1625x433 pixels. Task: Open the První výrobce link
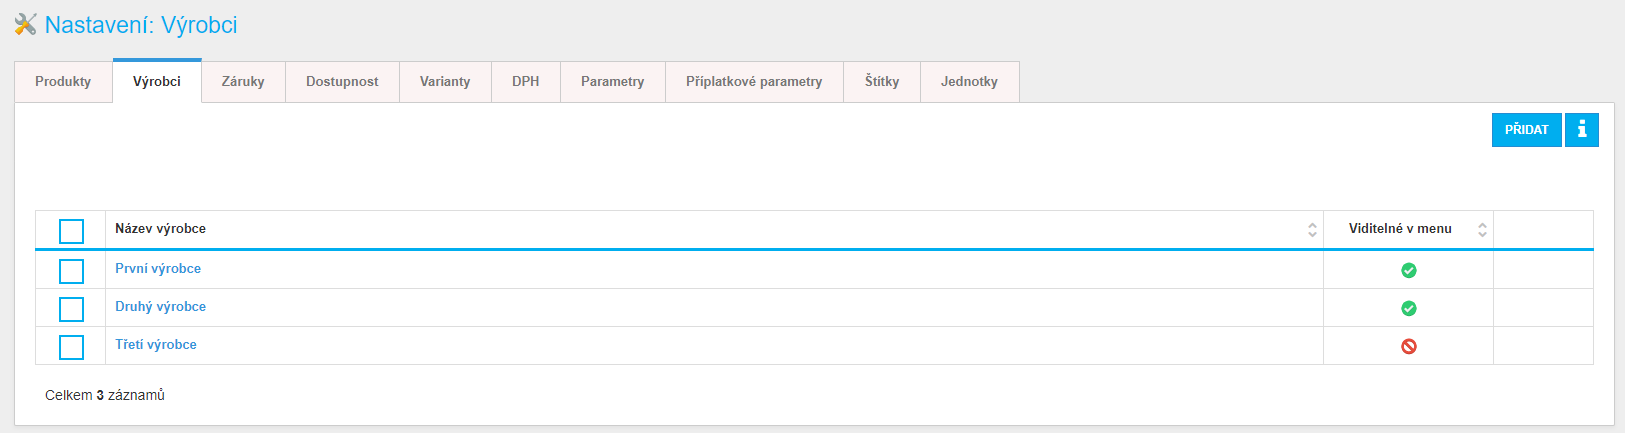click(x=158, y=268)
